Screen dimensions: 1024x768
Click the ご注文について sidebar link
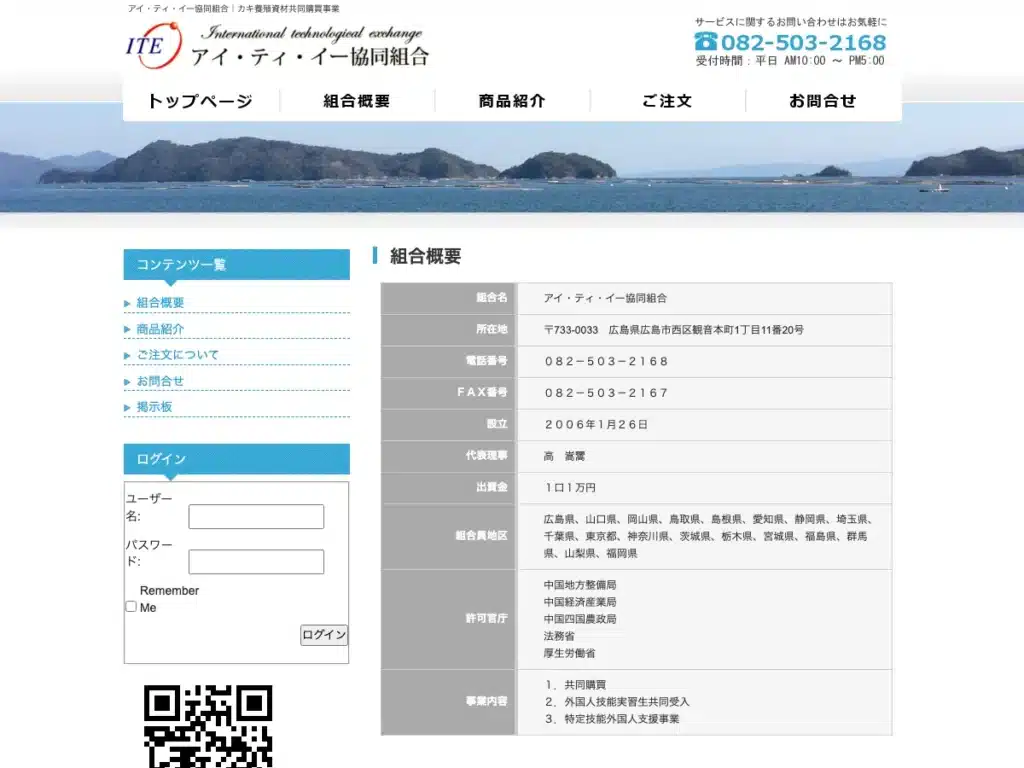click(x=178, y=355)
